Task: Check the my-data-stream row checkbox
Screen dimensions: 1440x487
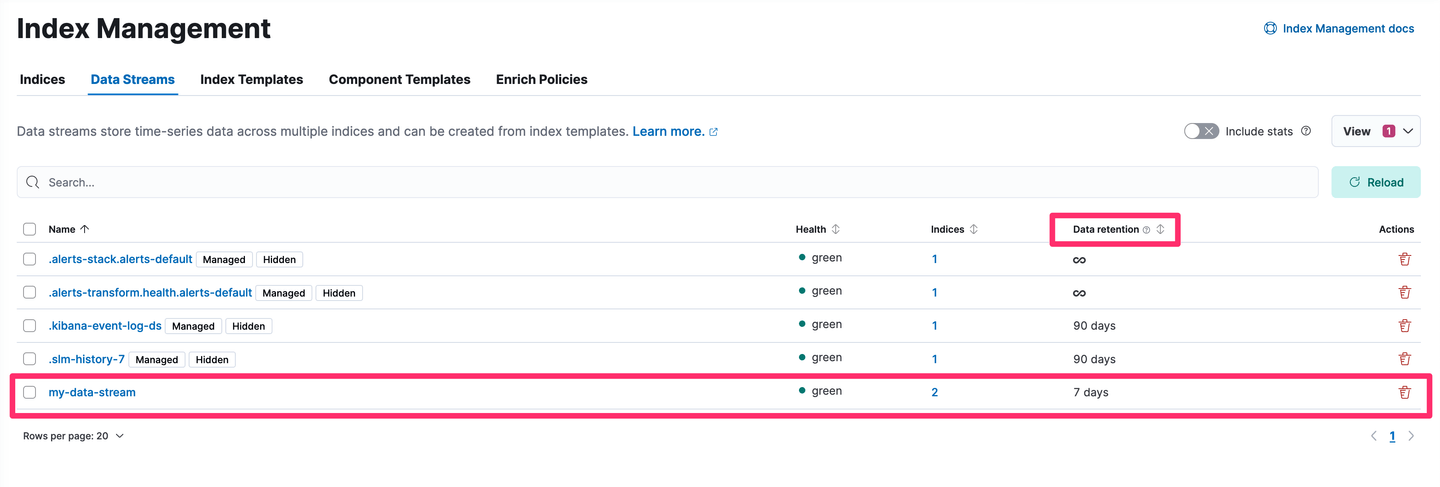Action: (x=30, y=392)
